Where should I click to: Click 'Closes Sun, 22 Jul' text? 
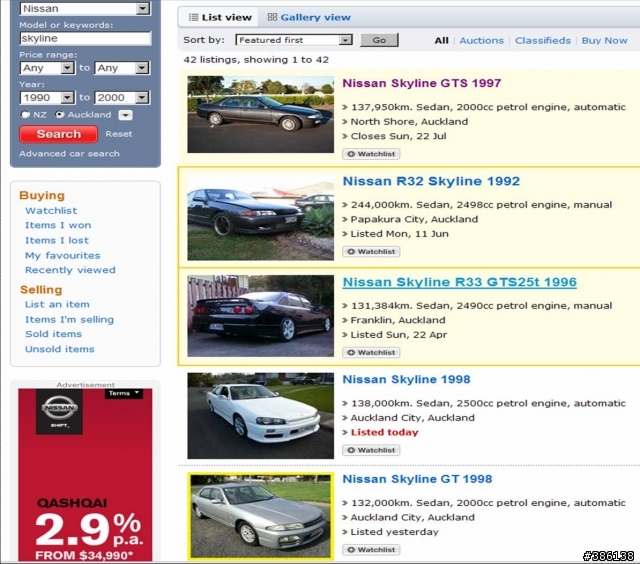point(398,136)
